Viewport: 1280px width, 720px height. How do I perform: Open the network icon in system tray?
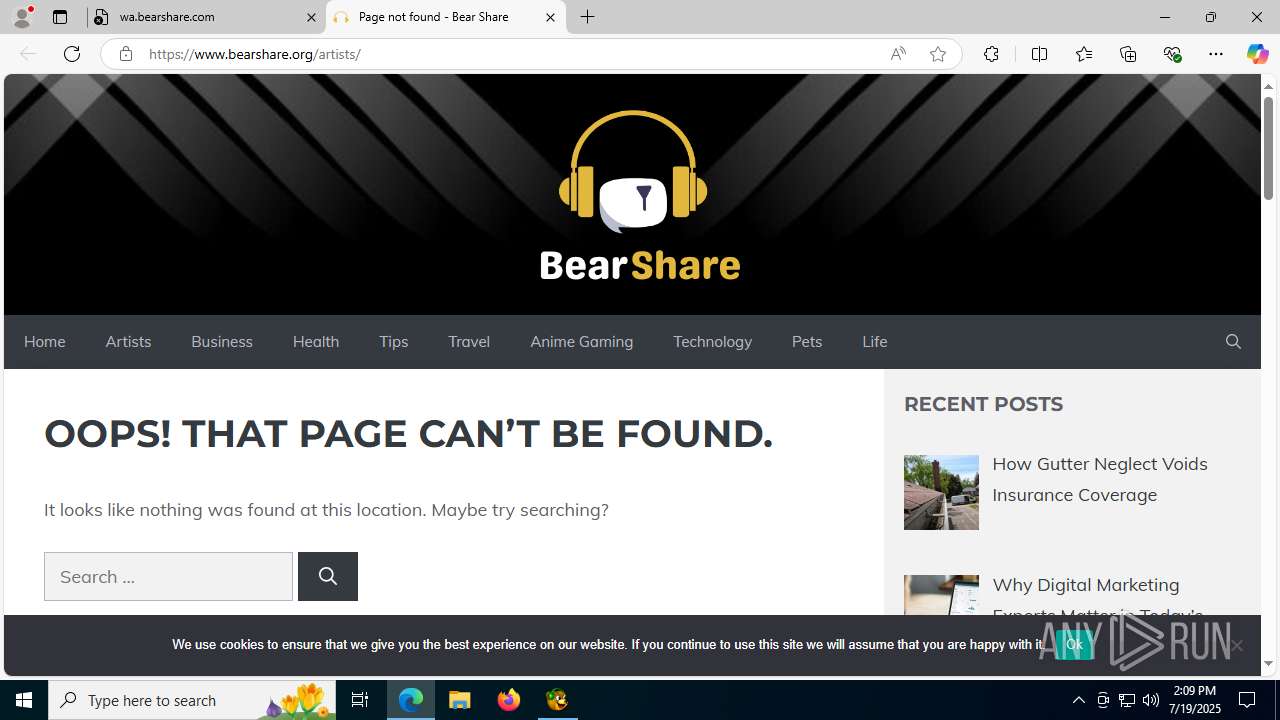1127,700
